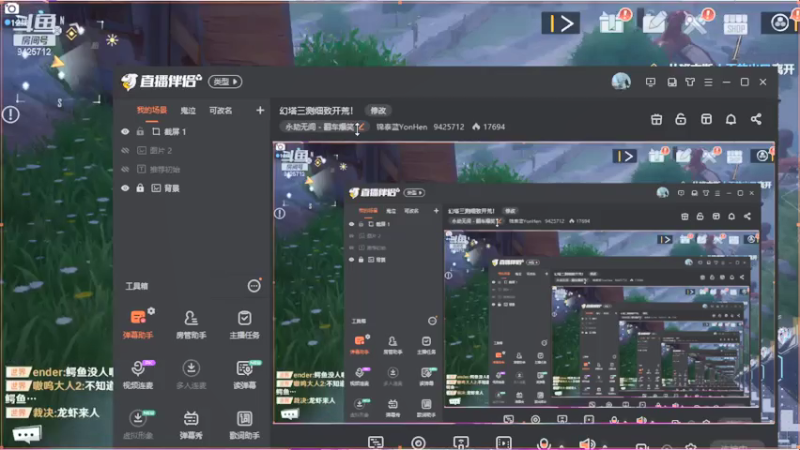
Task: Show the hidden text source layer
Action: click(x=125, y=169)
